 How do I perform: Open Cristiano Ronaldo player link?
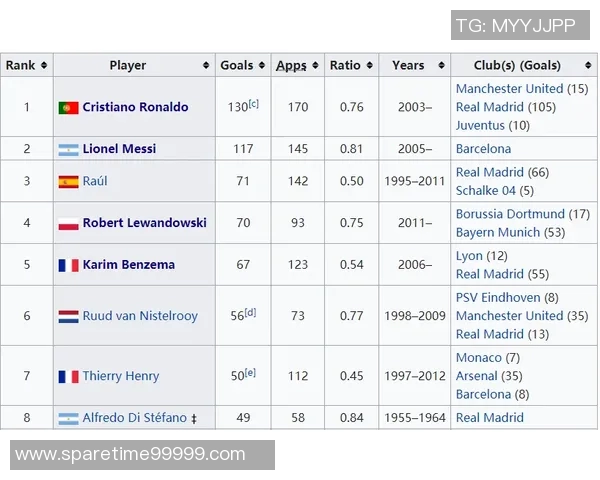tap(135, 107)
